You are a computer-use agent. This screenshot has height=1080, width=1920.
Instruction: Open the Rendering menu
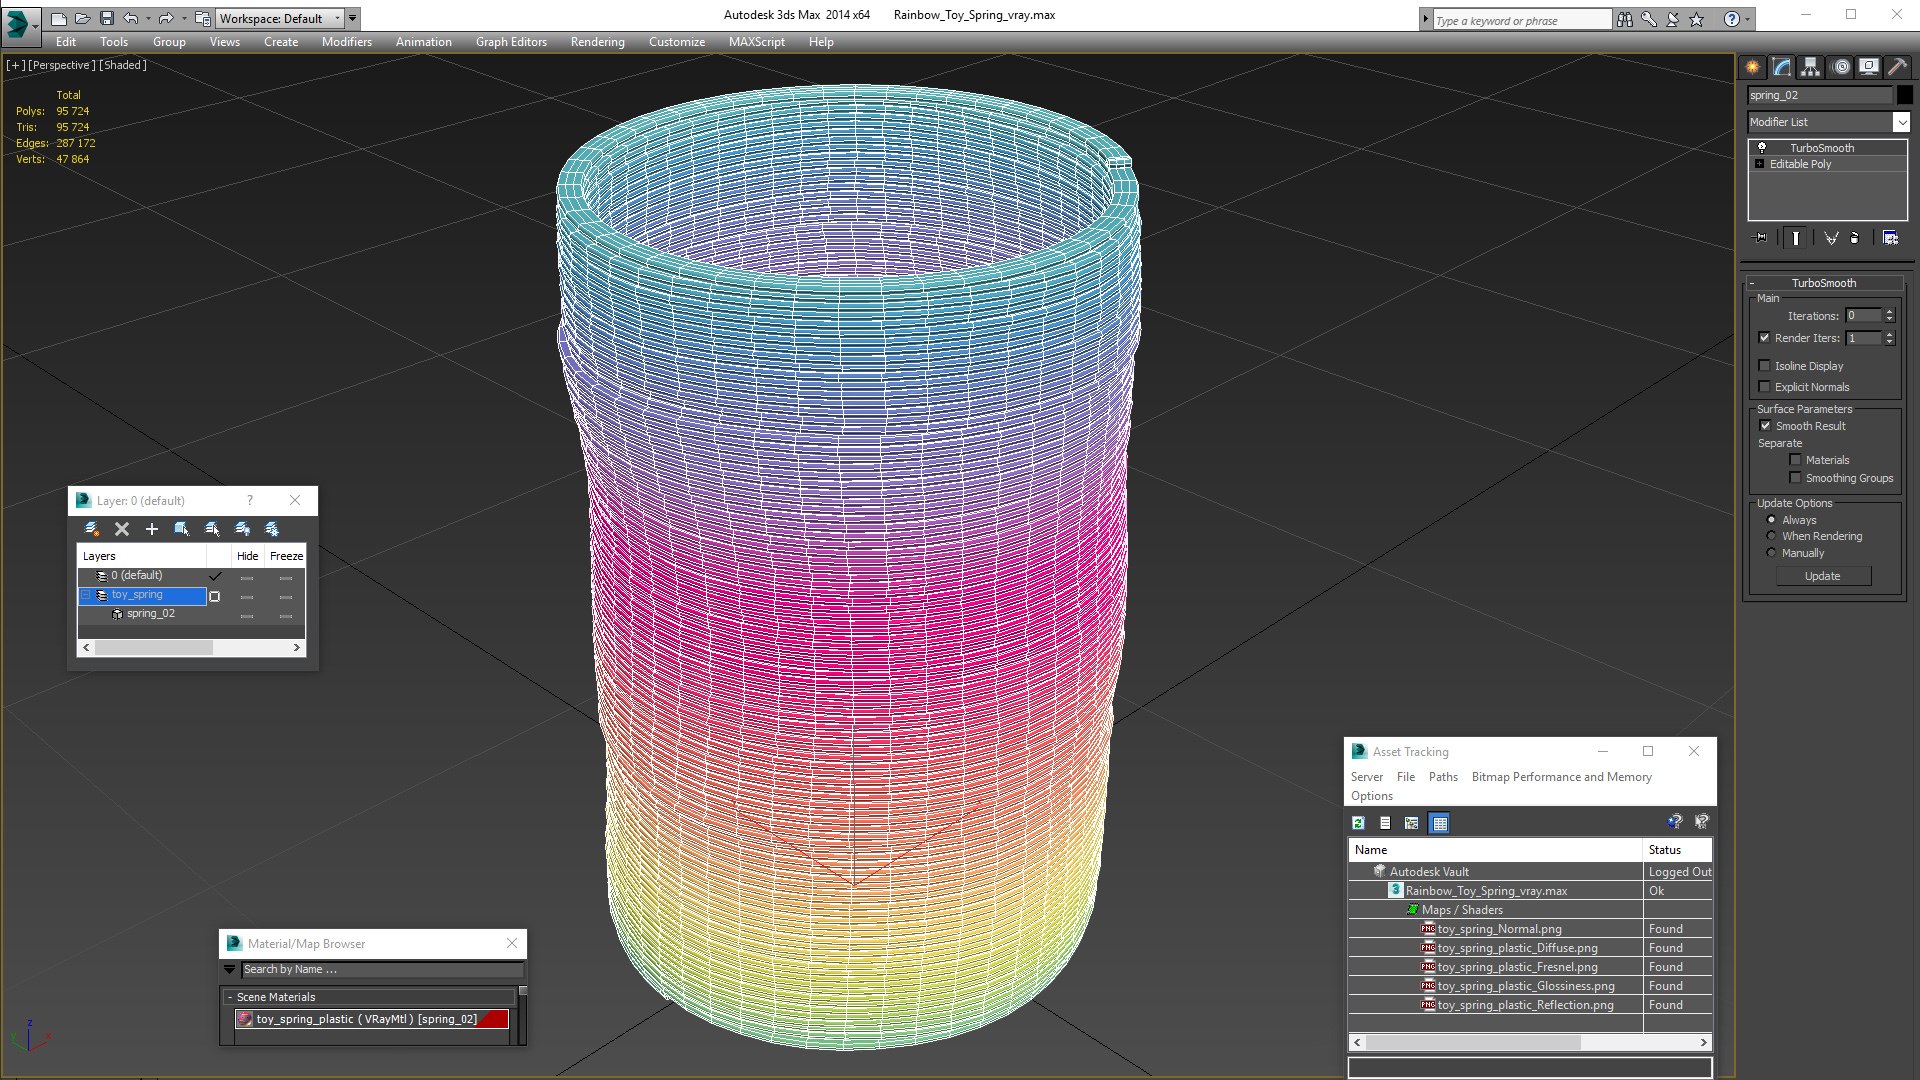pyautogui.click(x=597, y=42)
